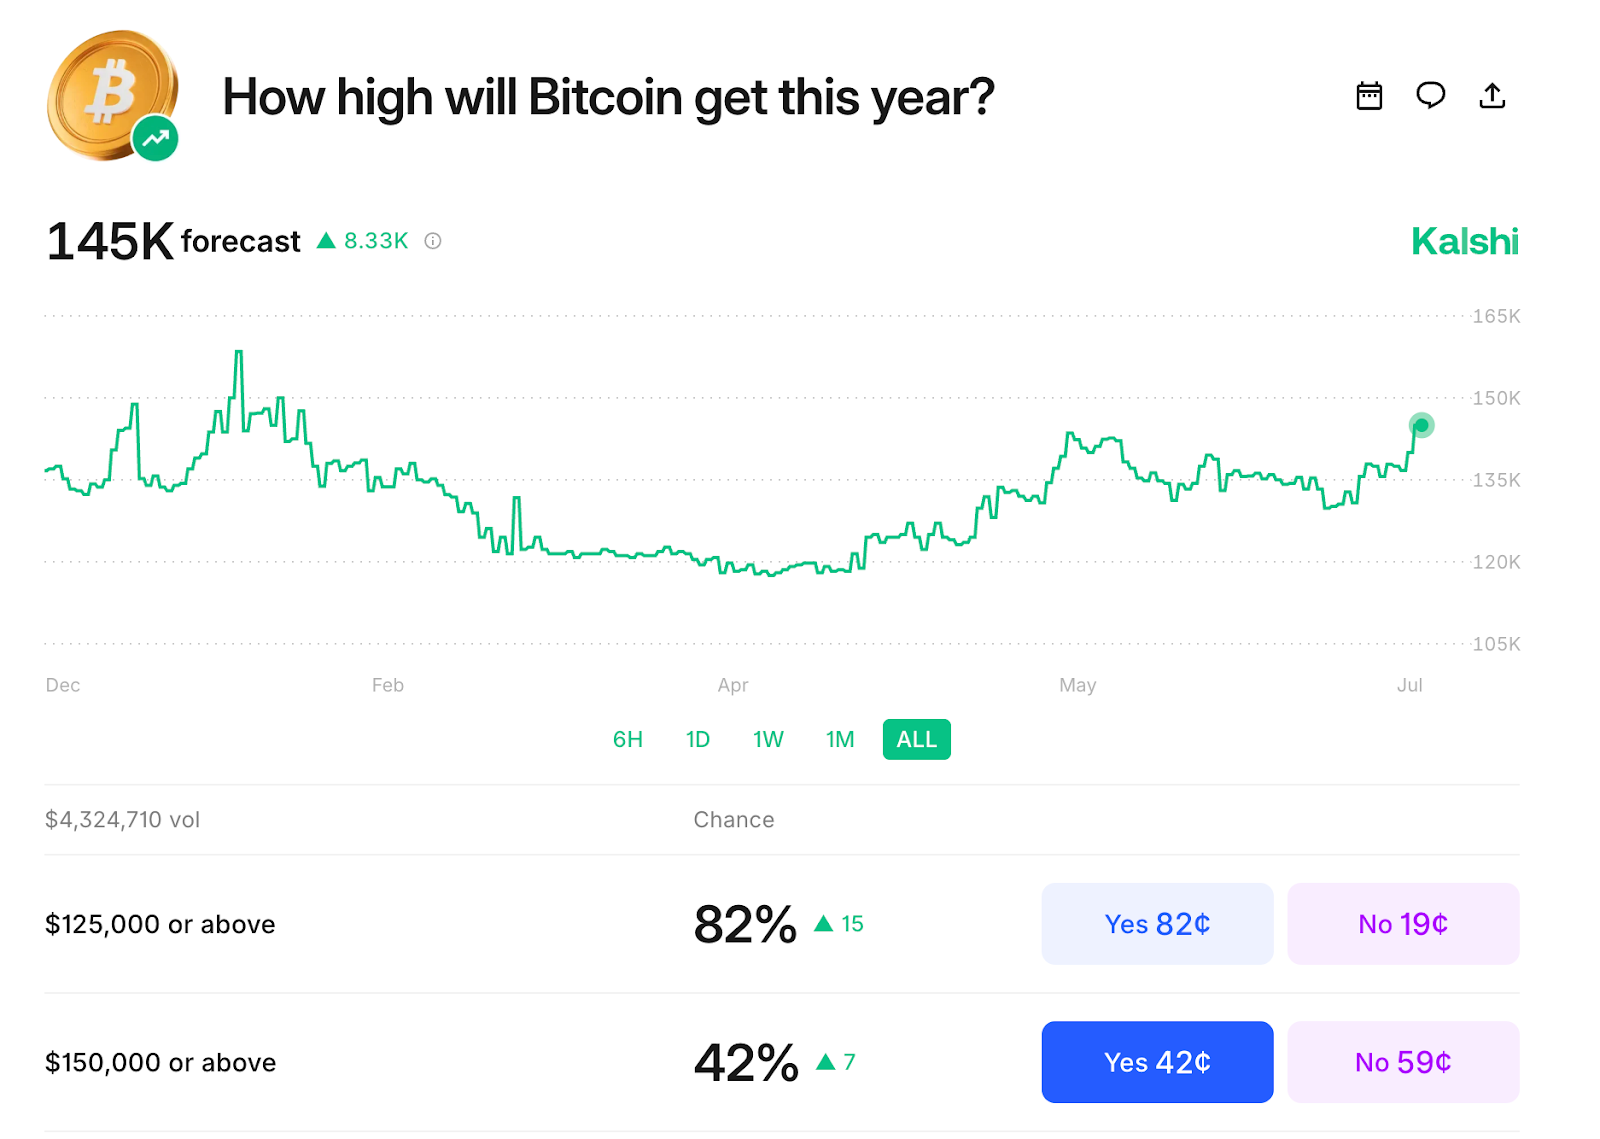This screenshot has width=1600, height=1139.
Task: Open the $125,000 or above market row
Action: click(160, 923)
